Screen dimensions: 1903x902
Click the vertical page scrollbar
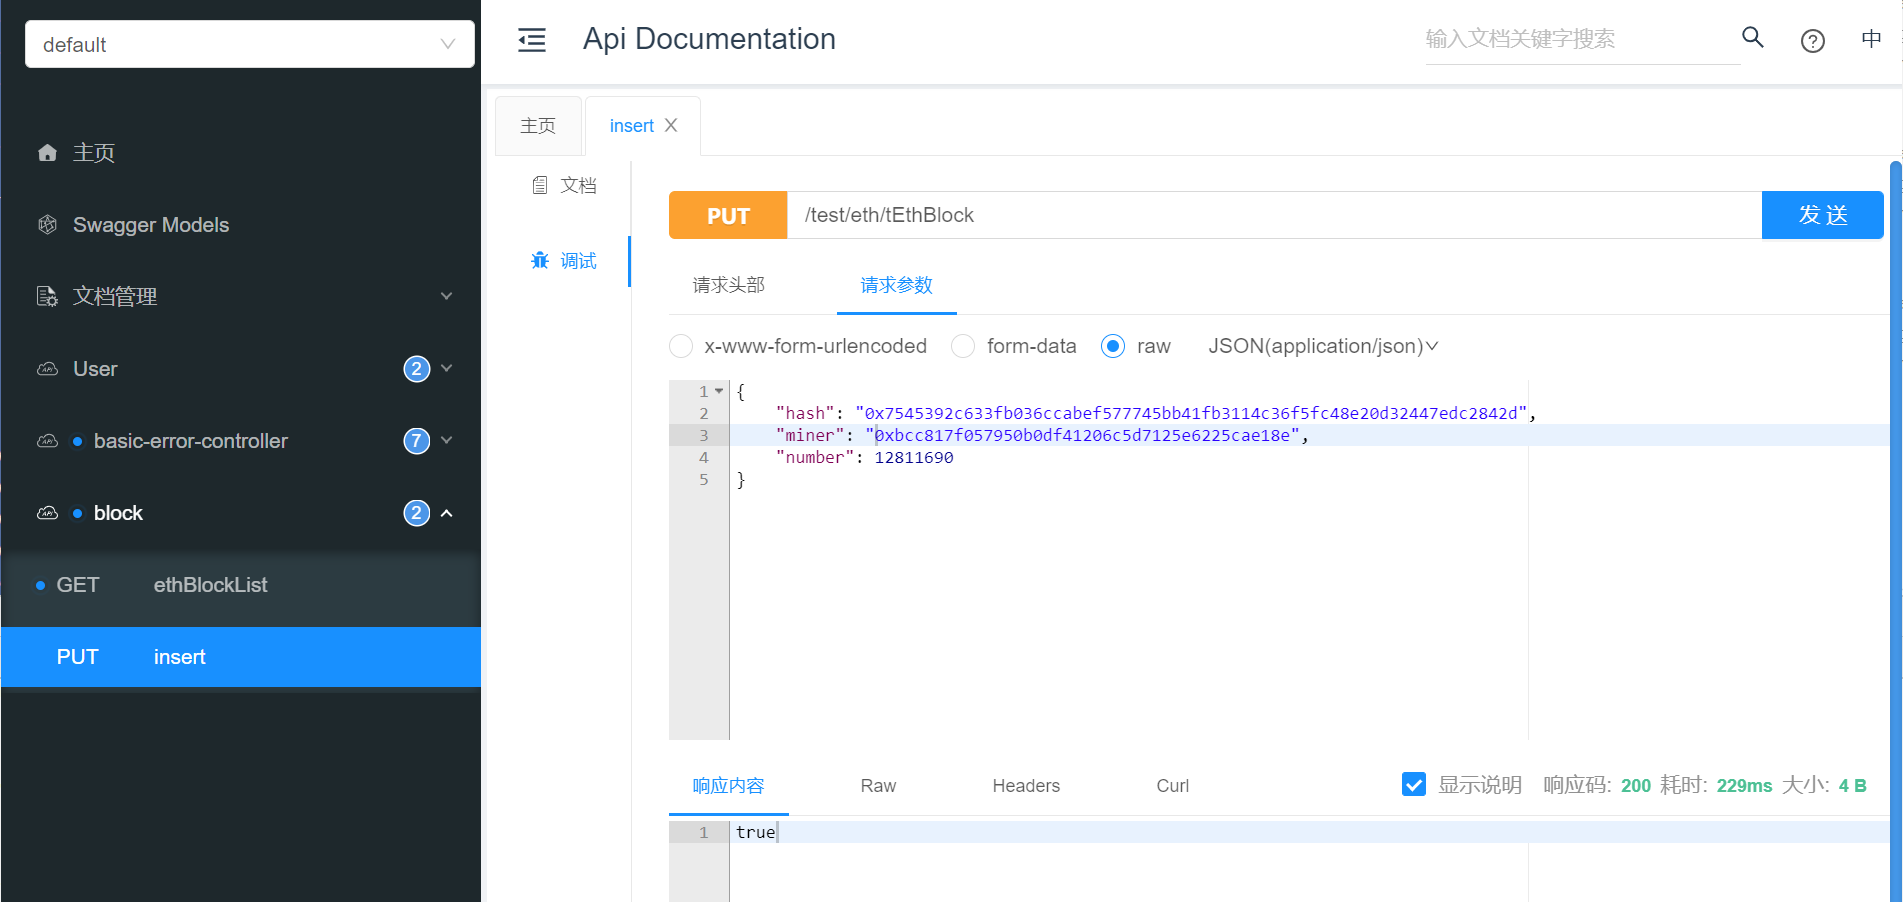(x=1895, y=530)
